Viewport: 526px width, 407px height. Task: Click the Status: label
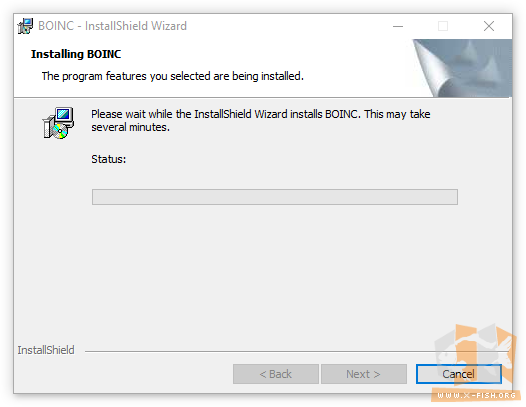coord(109,159)
